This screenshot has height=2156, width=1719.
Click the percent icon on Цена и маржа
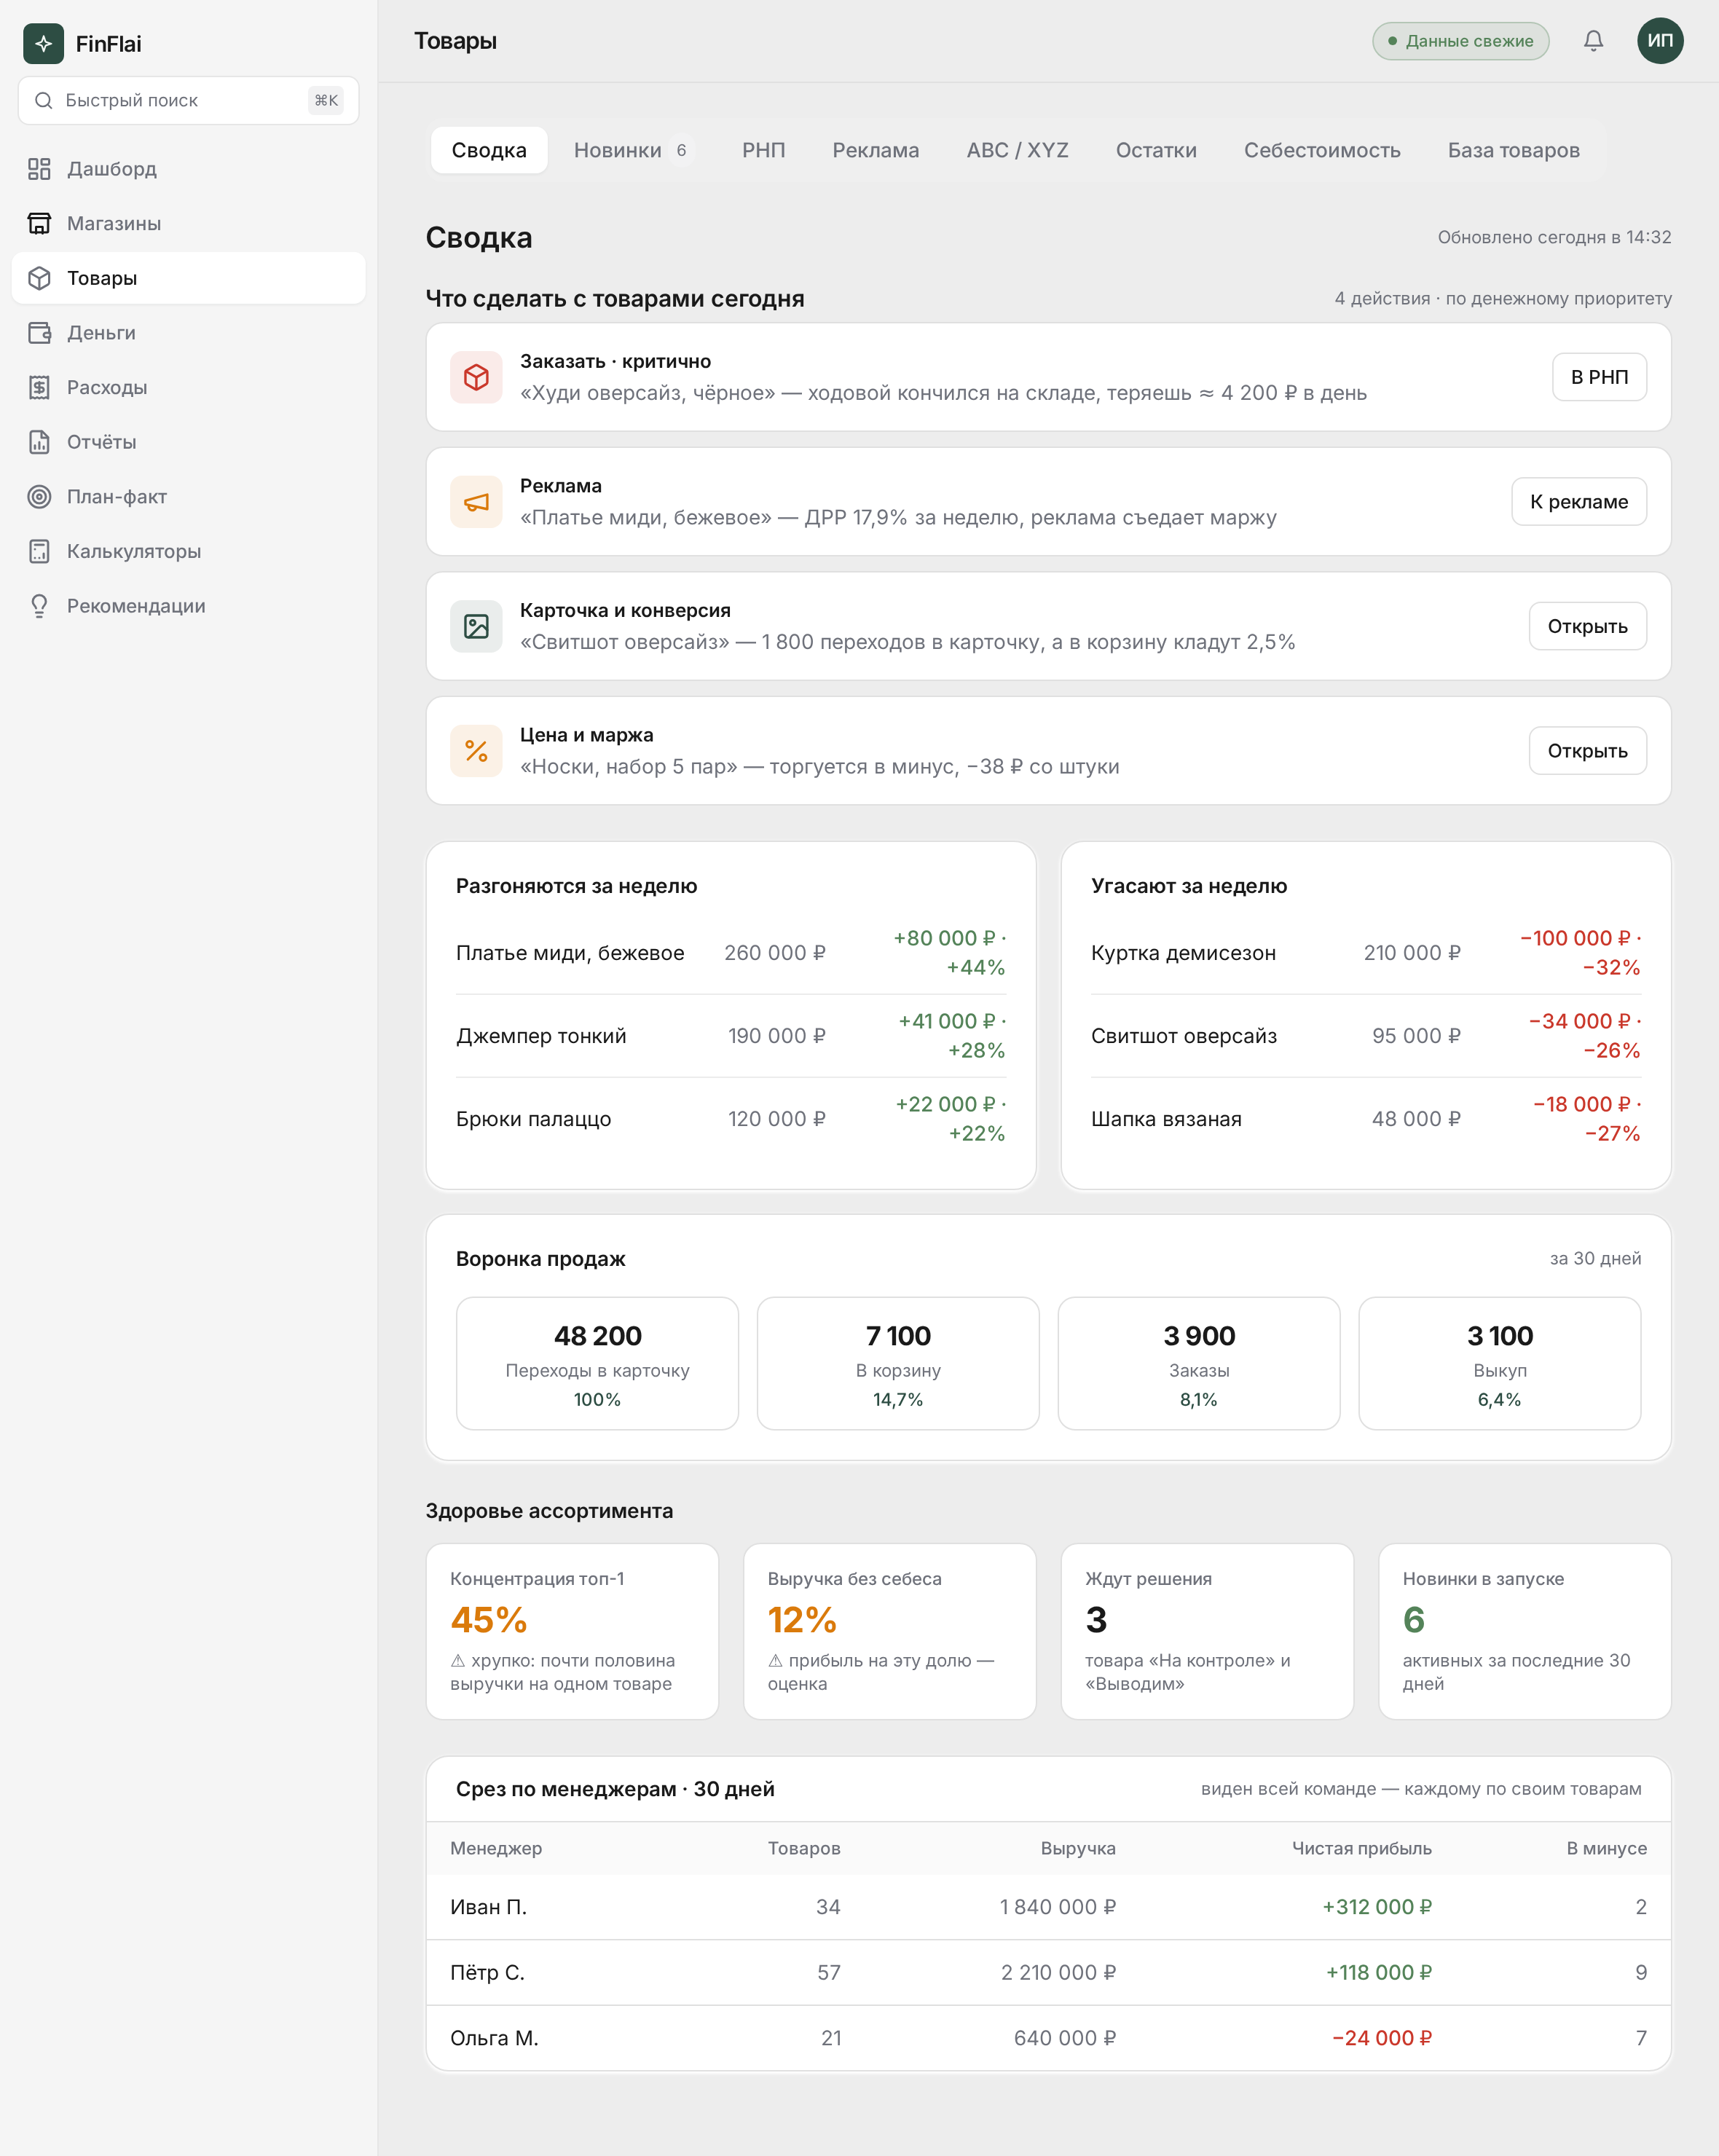click(x=476, y=751)
